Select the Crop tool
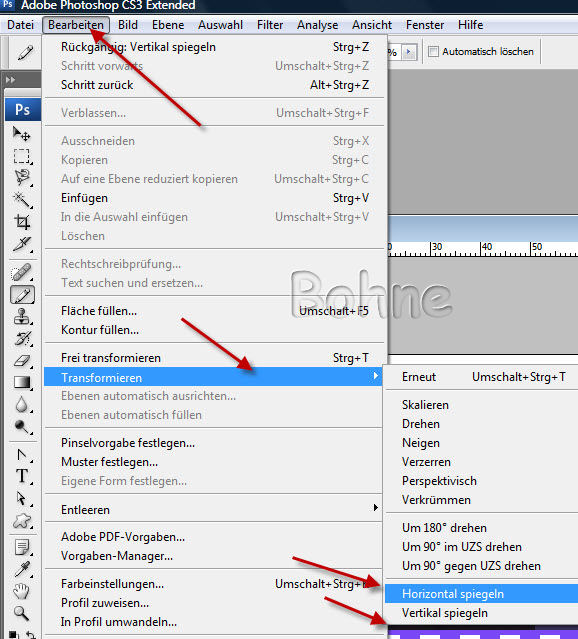Screen dimensions: 578x639 pyautogui.click(x=22, y=222)
